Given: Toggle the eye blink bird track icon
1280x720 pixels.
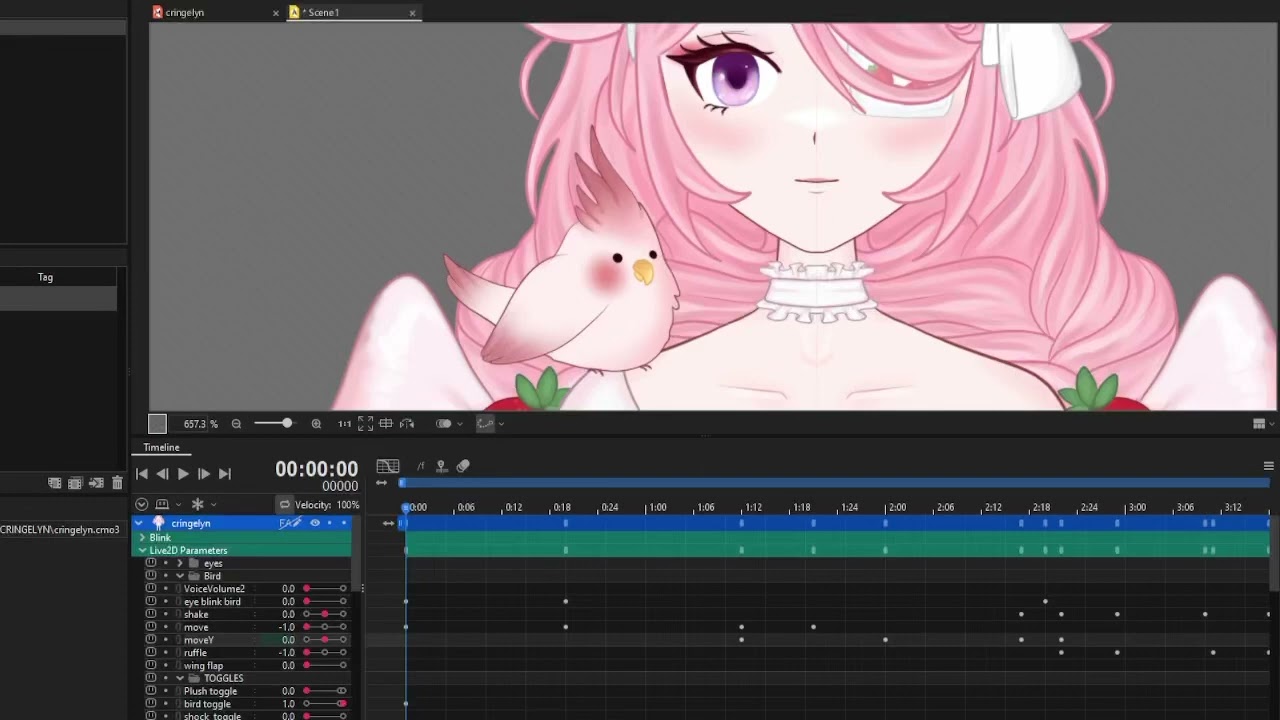Looking at the screenshot, I should coord(151,602).
